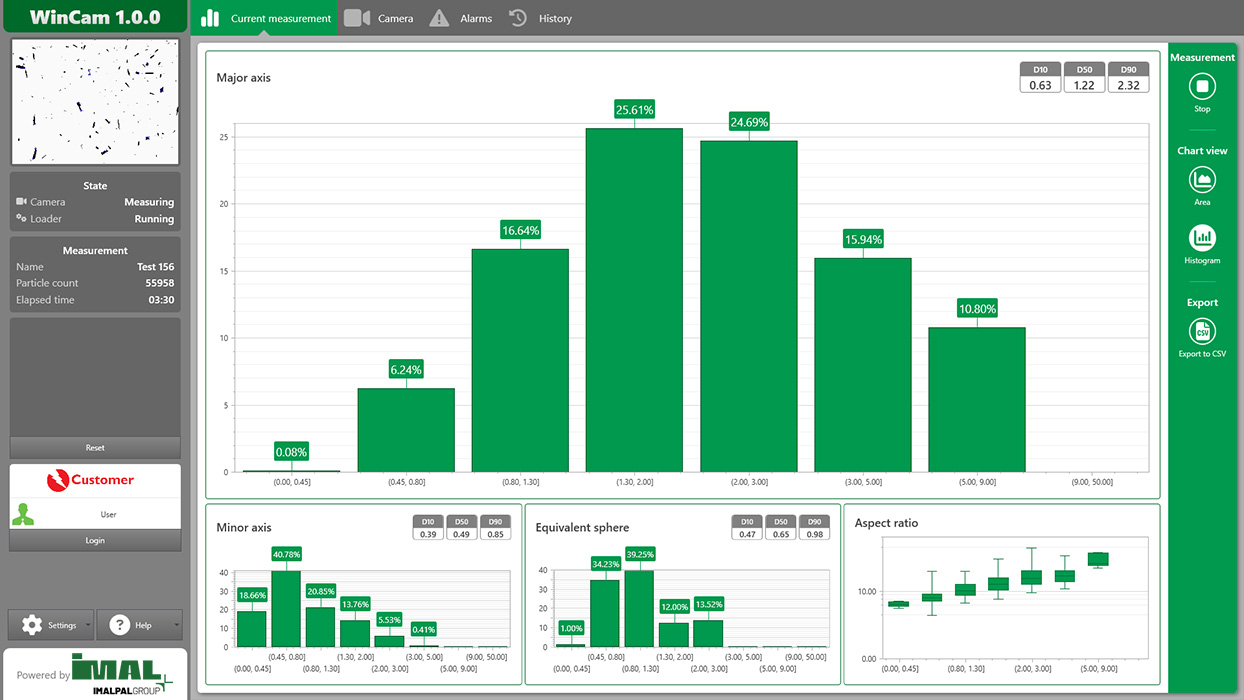Stop the current measurement
The image size is (1244, 700).
[1202, 87]
